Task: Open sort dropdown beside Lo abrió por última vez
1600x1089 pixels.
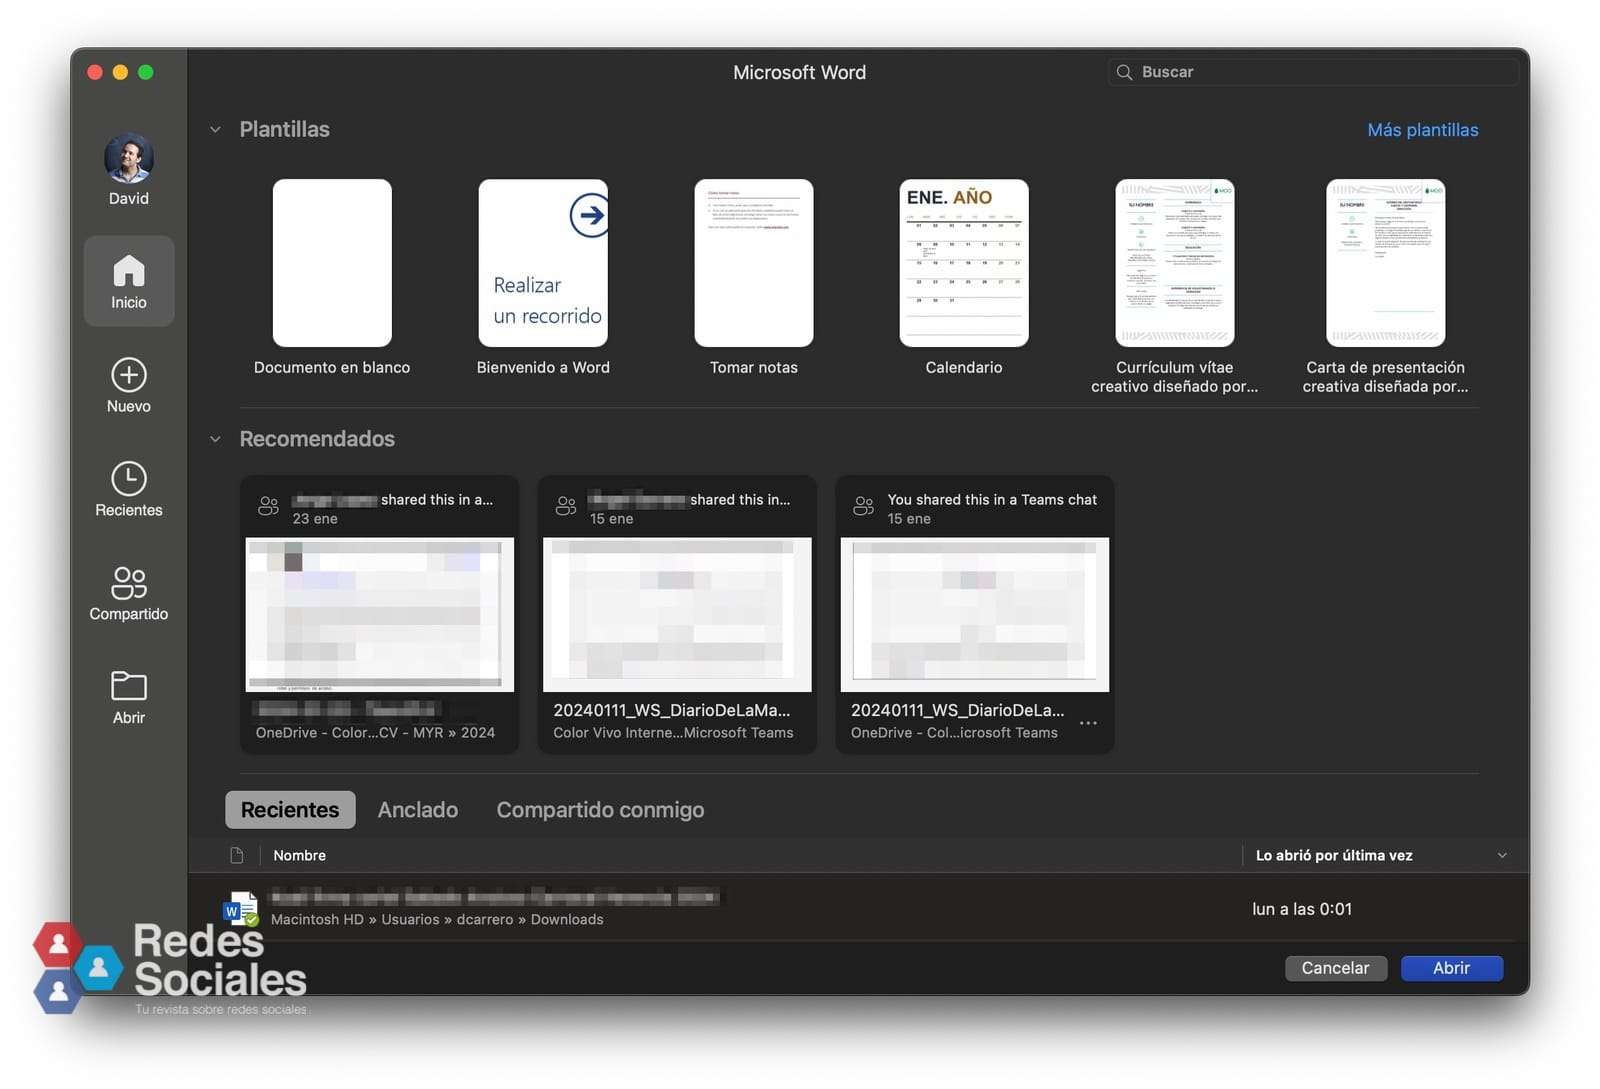Action: tap(1501, 855)
